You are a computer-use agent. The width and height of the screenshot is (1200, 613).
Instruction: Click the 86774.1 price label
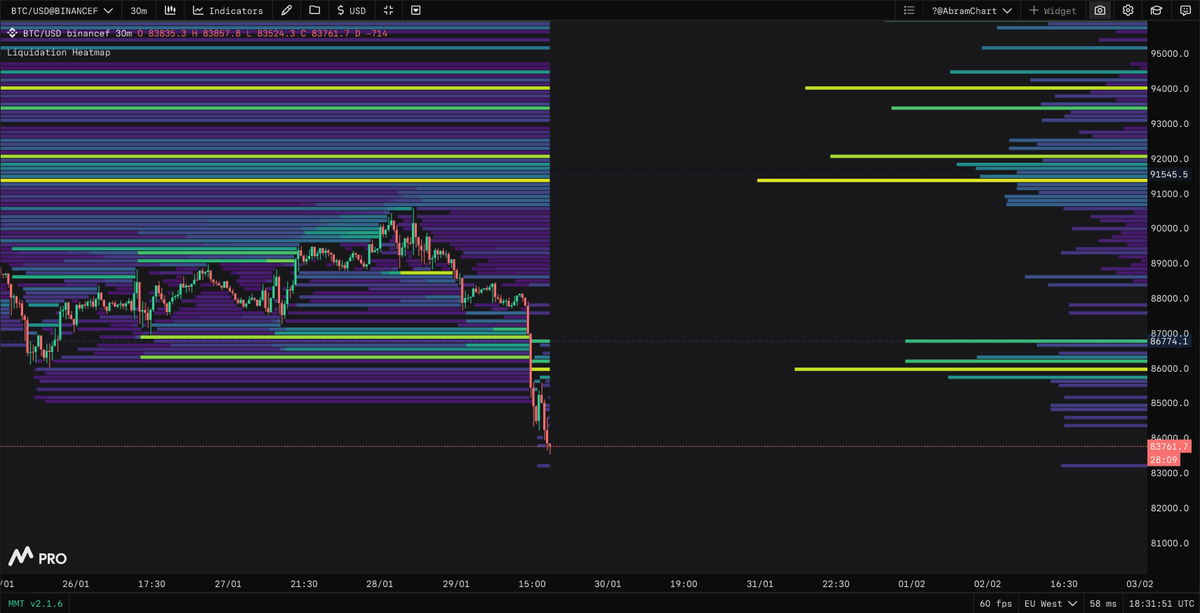pyautogui.click(x=1170, y=341)
